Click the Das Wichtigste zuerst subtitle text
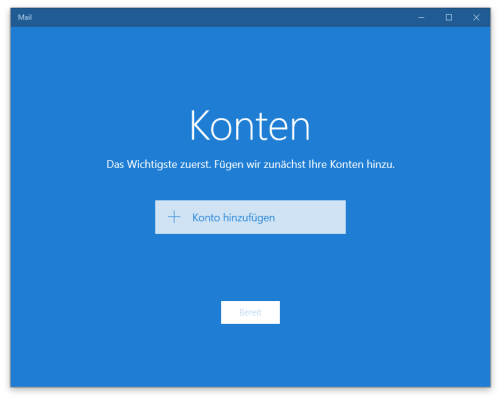This screenshot has height=400, width=501. 250,164
